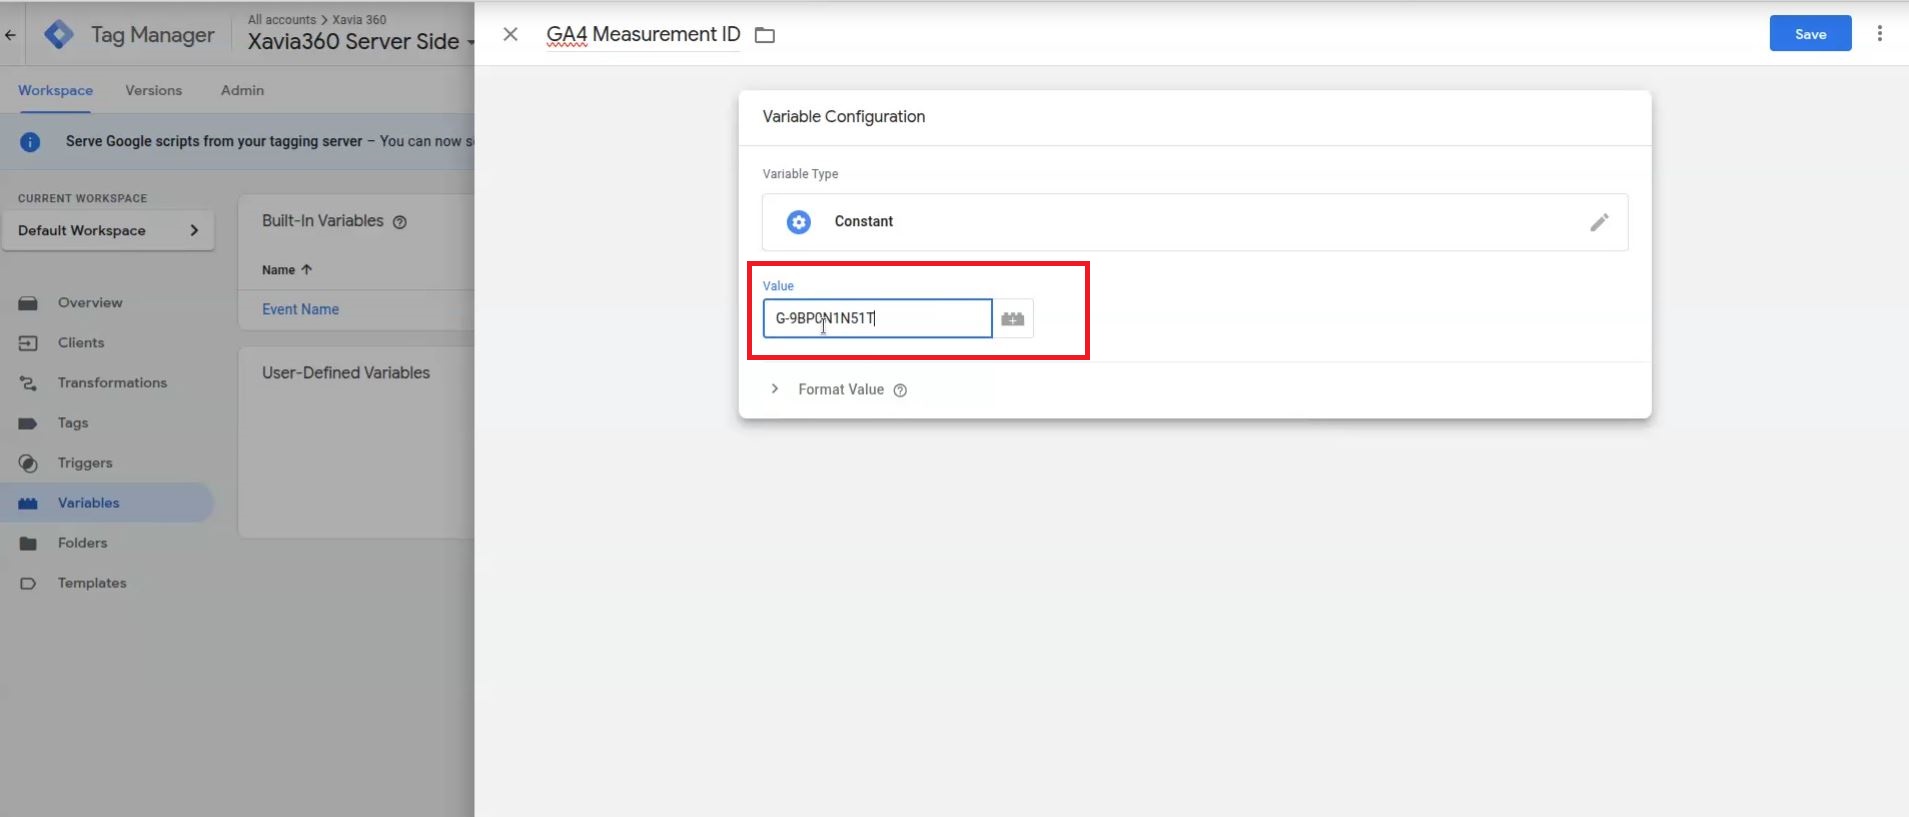
Task: Click the Folders sidebar icon
Action: (x=28, y=543)
